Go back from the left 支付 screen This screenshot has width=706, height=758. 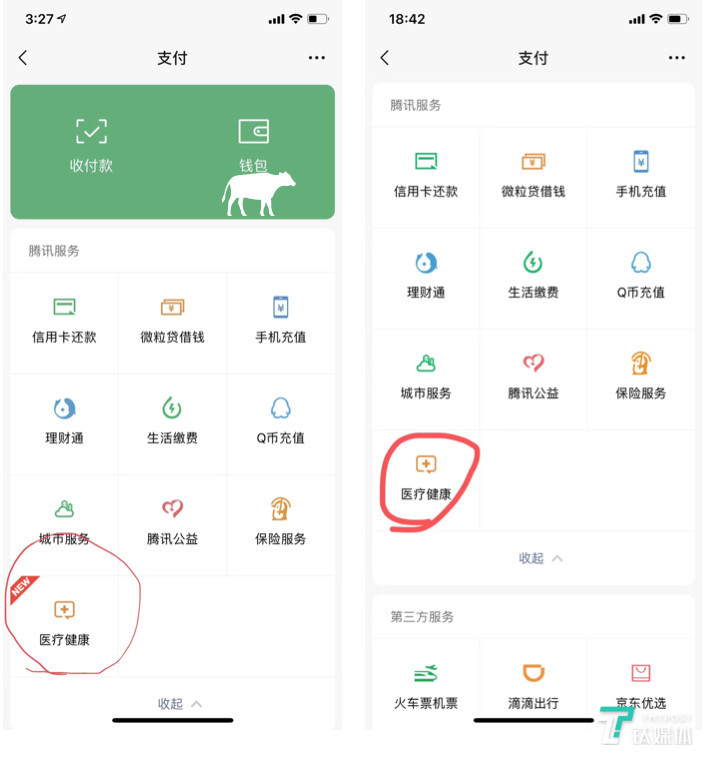tap(23, 58)
